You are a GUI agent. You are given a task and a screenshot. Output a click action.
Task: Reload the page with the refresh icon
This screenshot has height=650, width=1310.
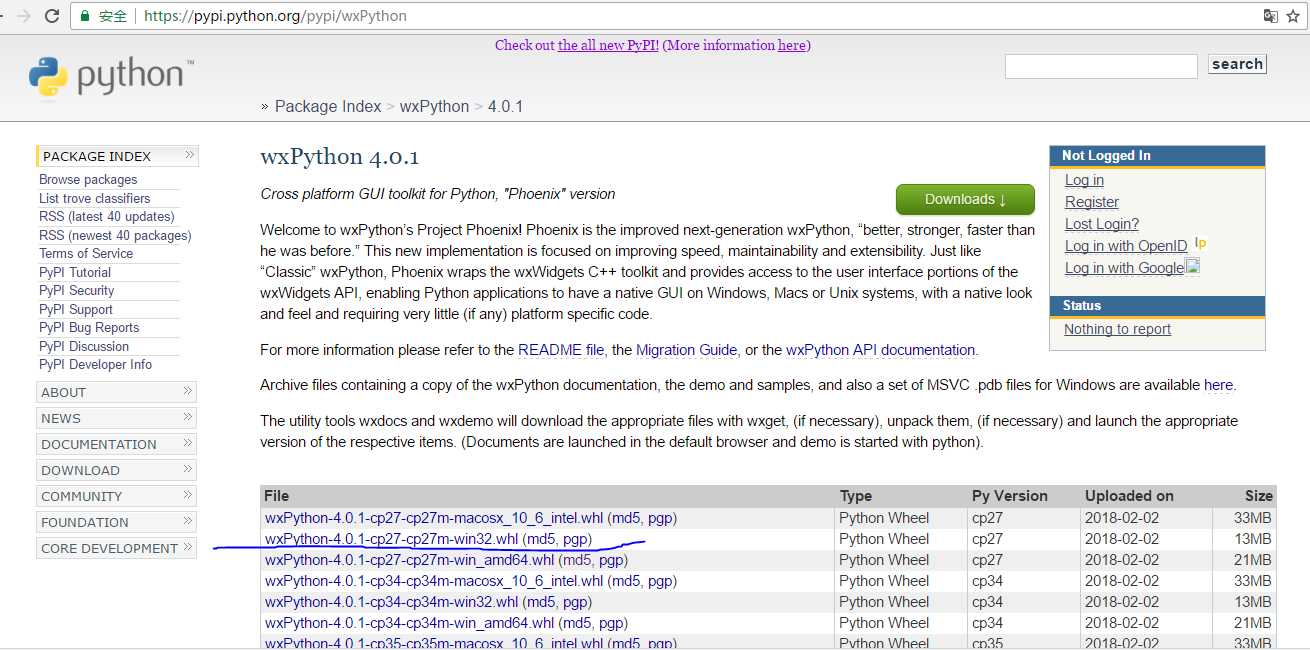52,16
